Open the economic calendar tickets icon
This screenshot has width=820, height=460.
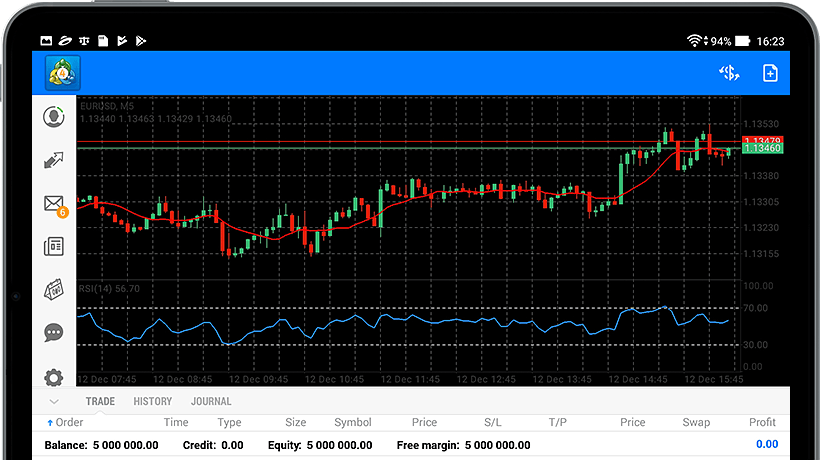[x=54, y=290]
